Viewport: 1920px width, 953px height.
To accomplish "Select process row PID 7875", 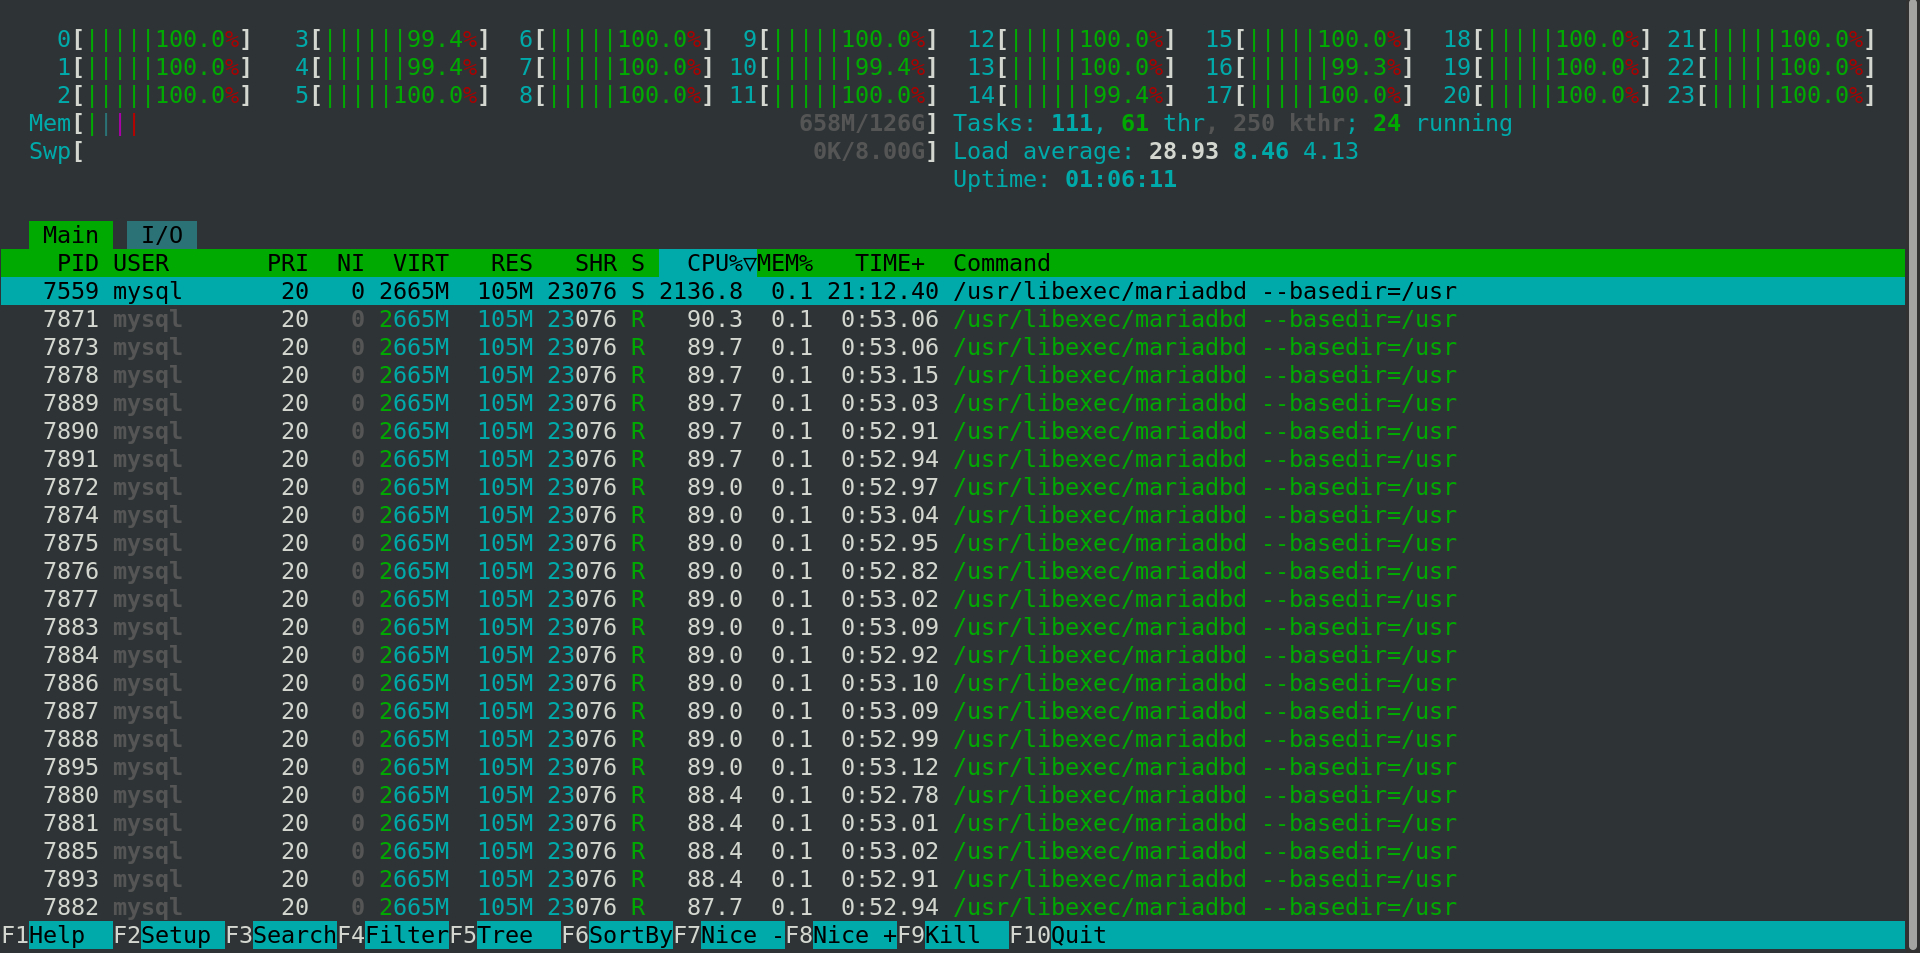I will [953, 543].
